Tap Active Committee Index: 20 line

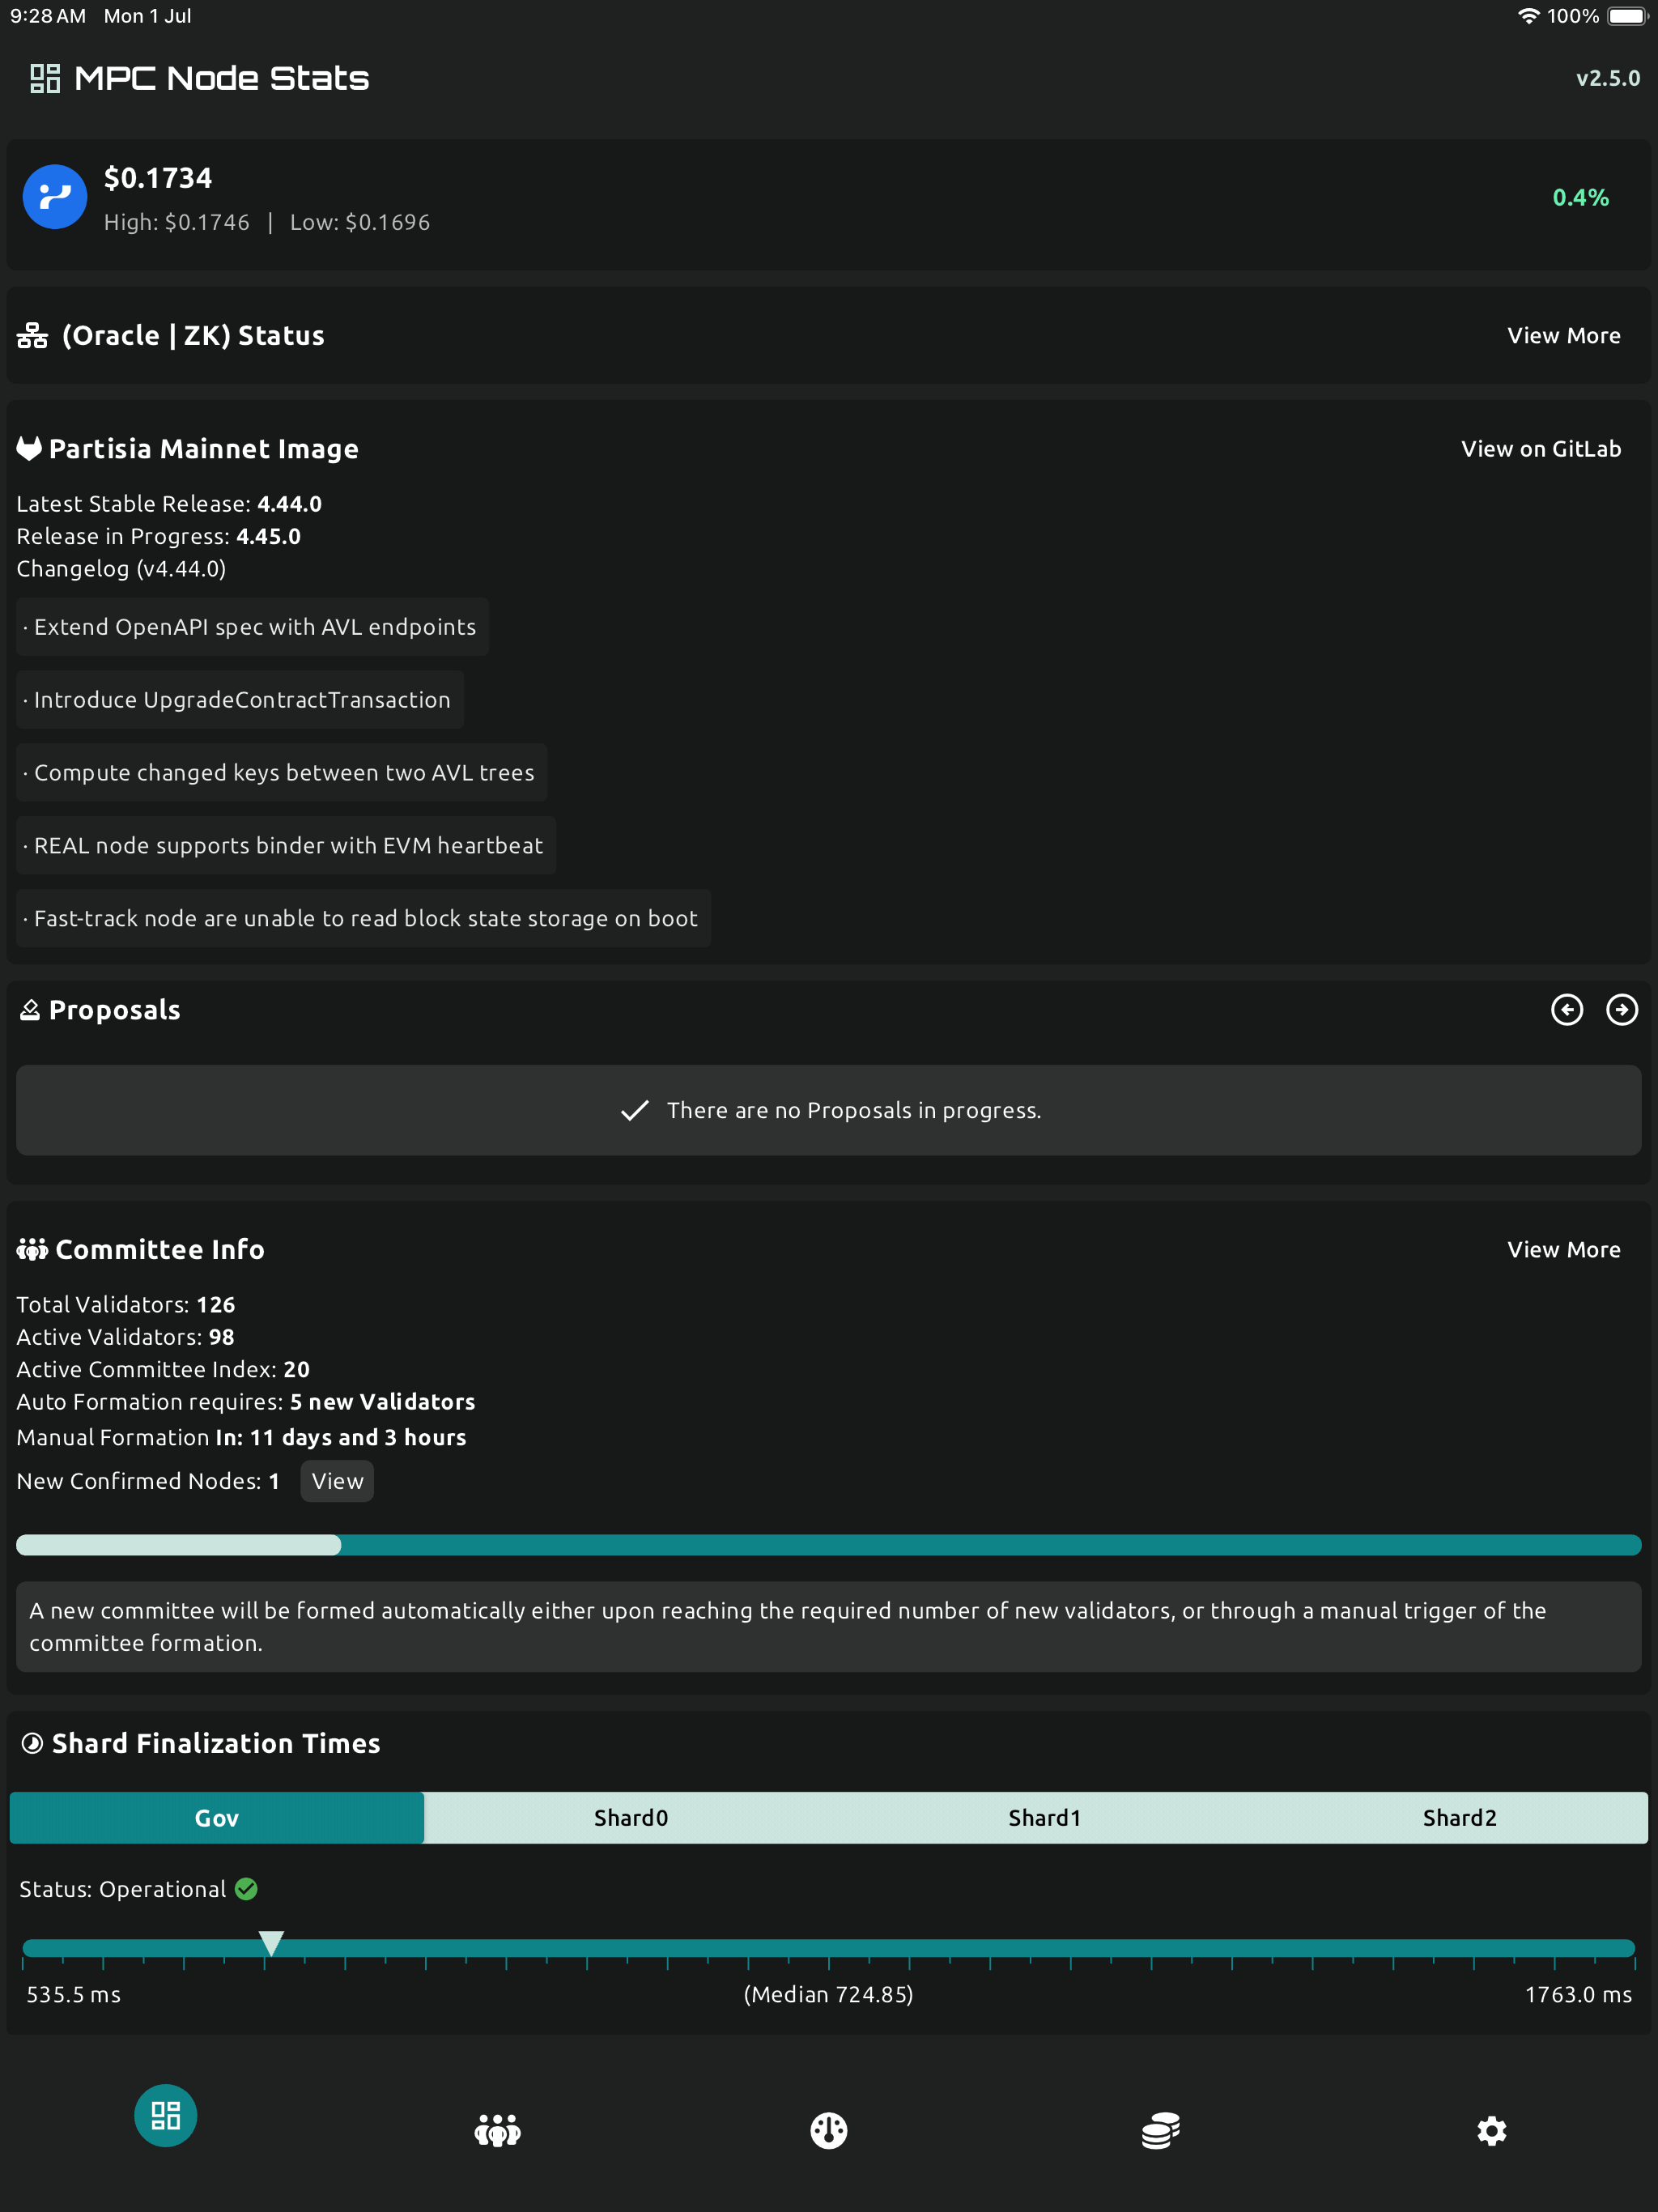tap(163, 1369)
